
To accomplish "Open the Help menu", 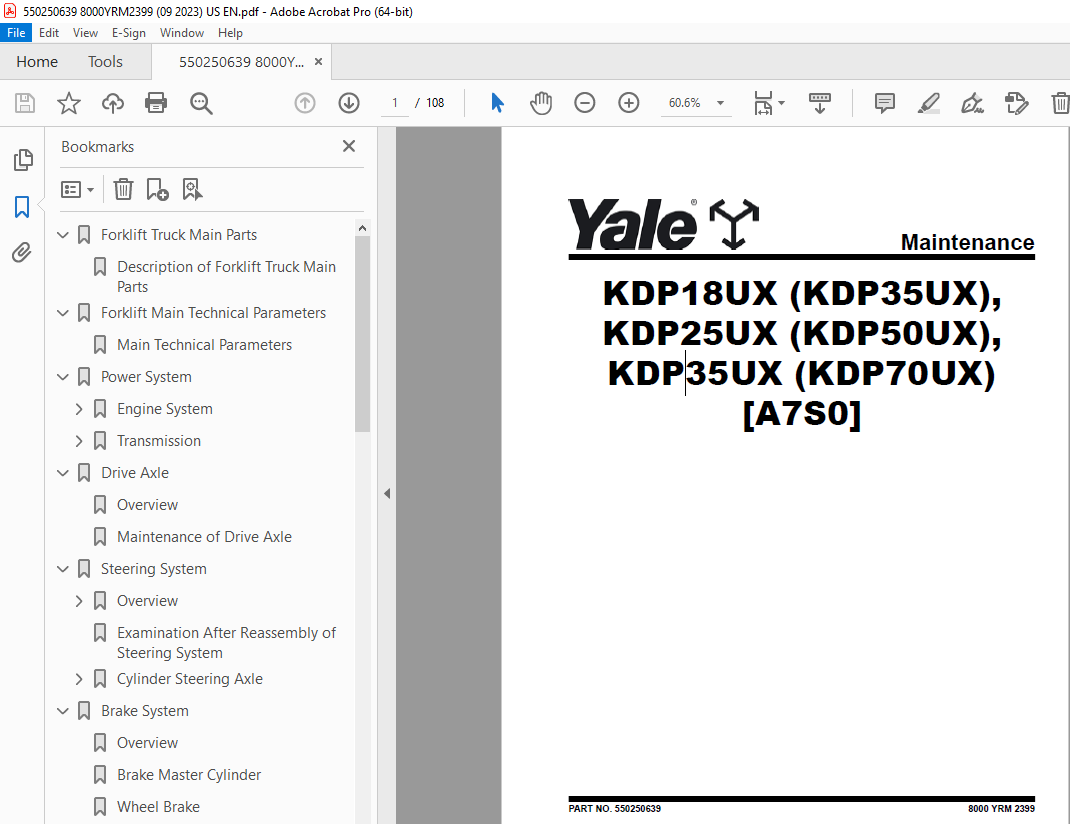I will 230,33.
